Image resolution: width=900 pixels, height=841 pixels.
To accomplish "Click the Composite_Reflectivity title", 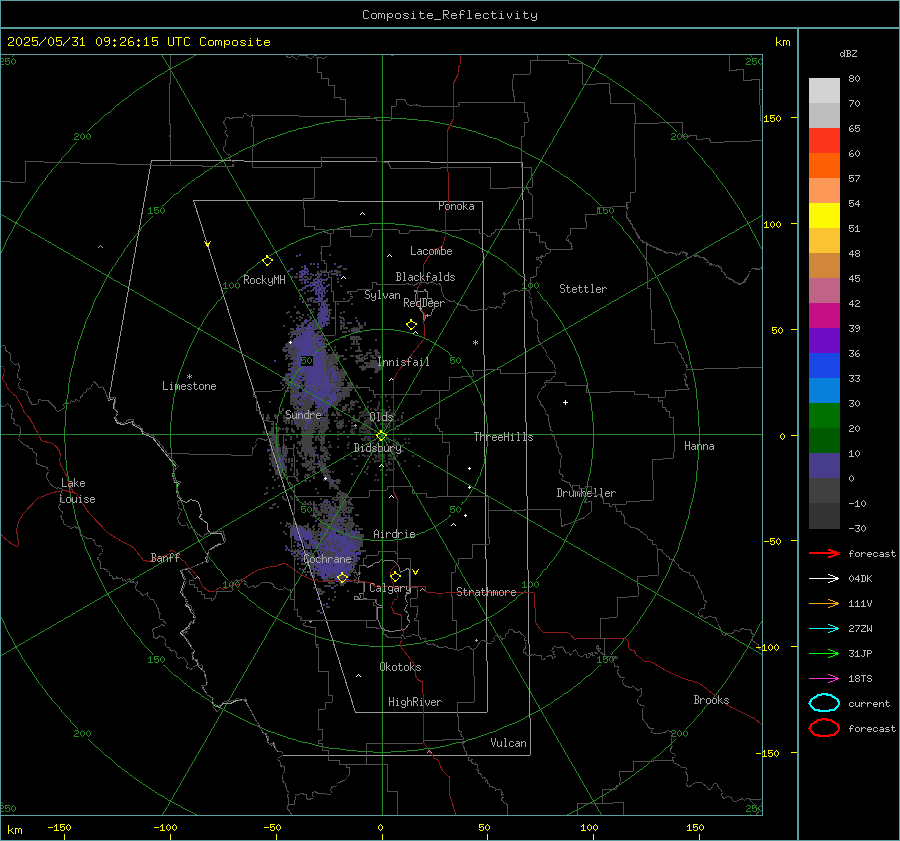I will pyautogui.click(x=449, y=15).
